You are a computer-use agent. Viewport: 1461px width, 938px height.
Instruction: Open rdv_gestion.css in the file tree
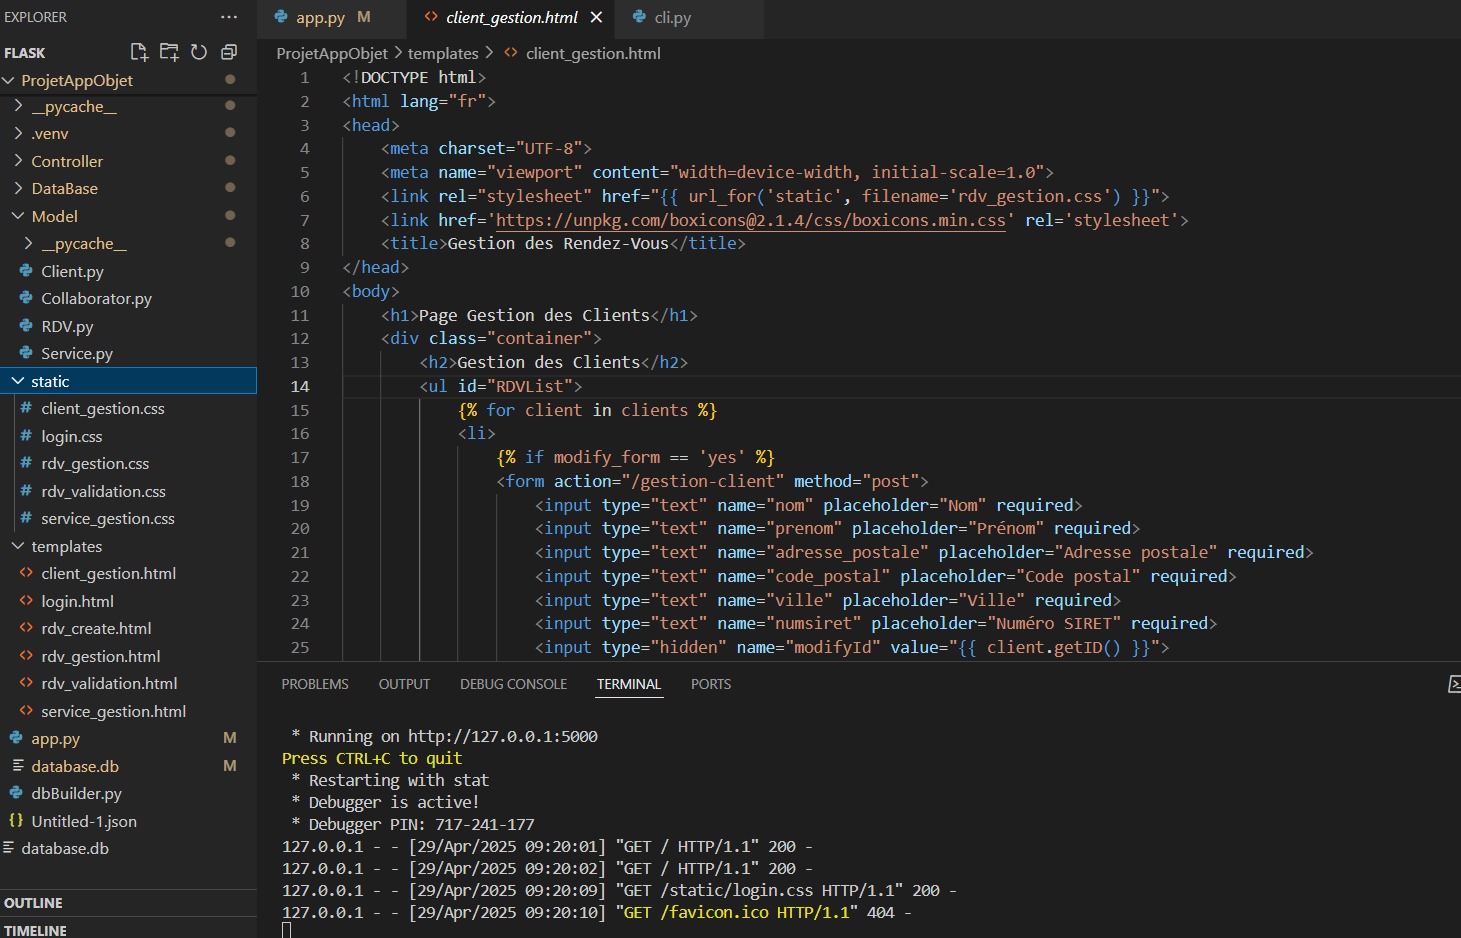coord(95,463)
